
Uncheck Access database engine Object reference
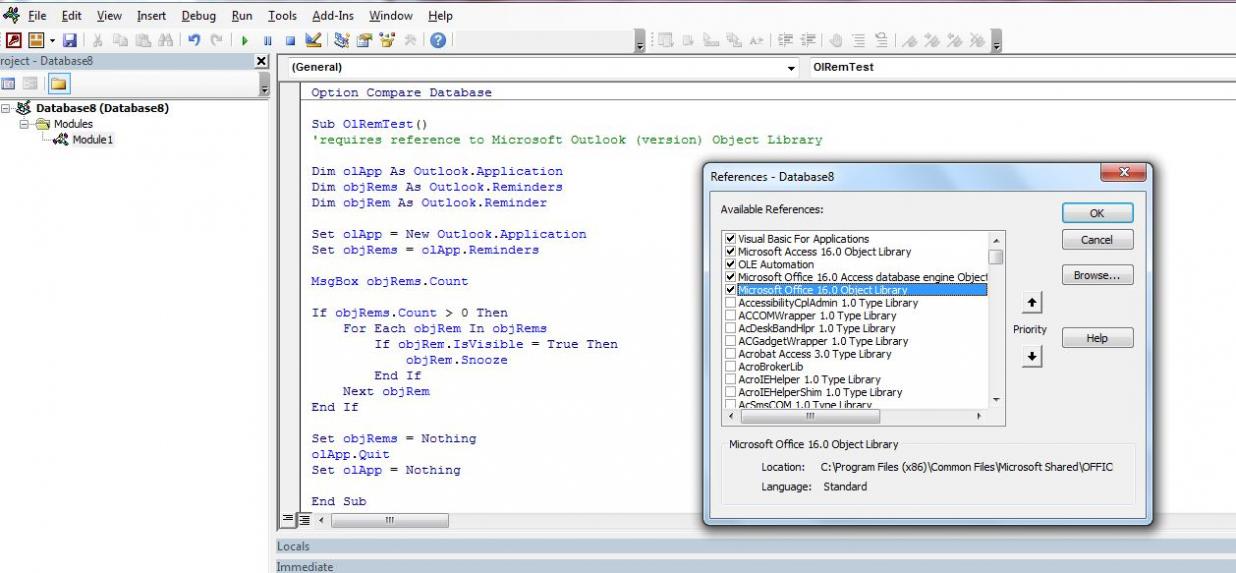730,277
